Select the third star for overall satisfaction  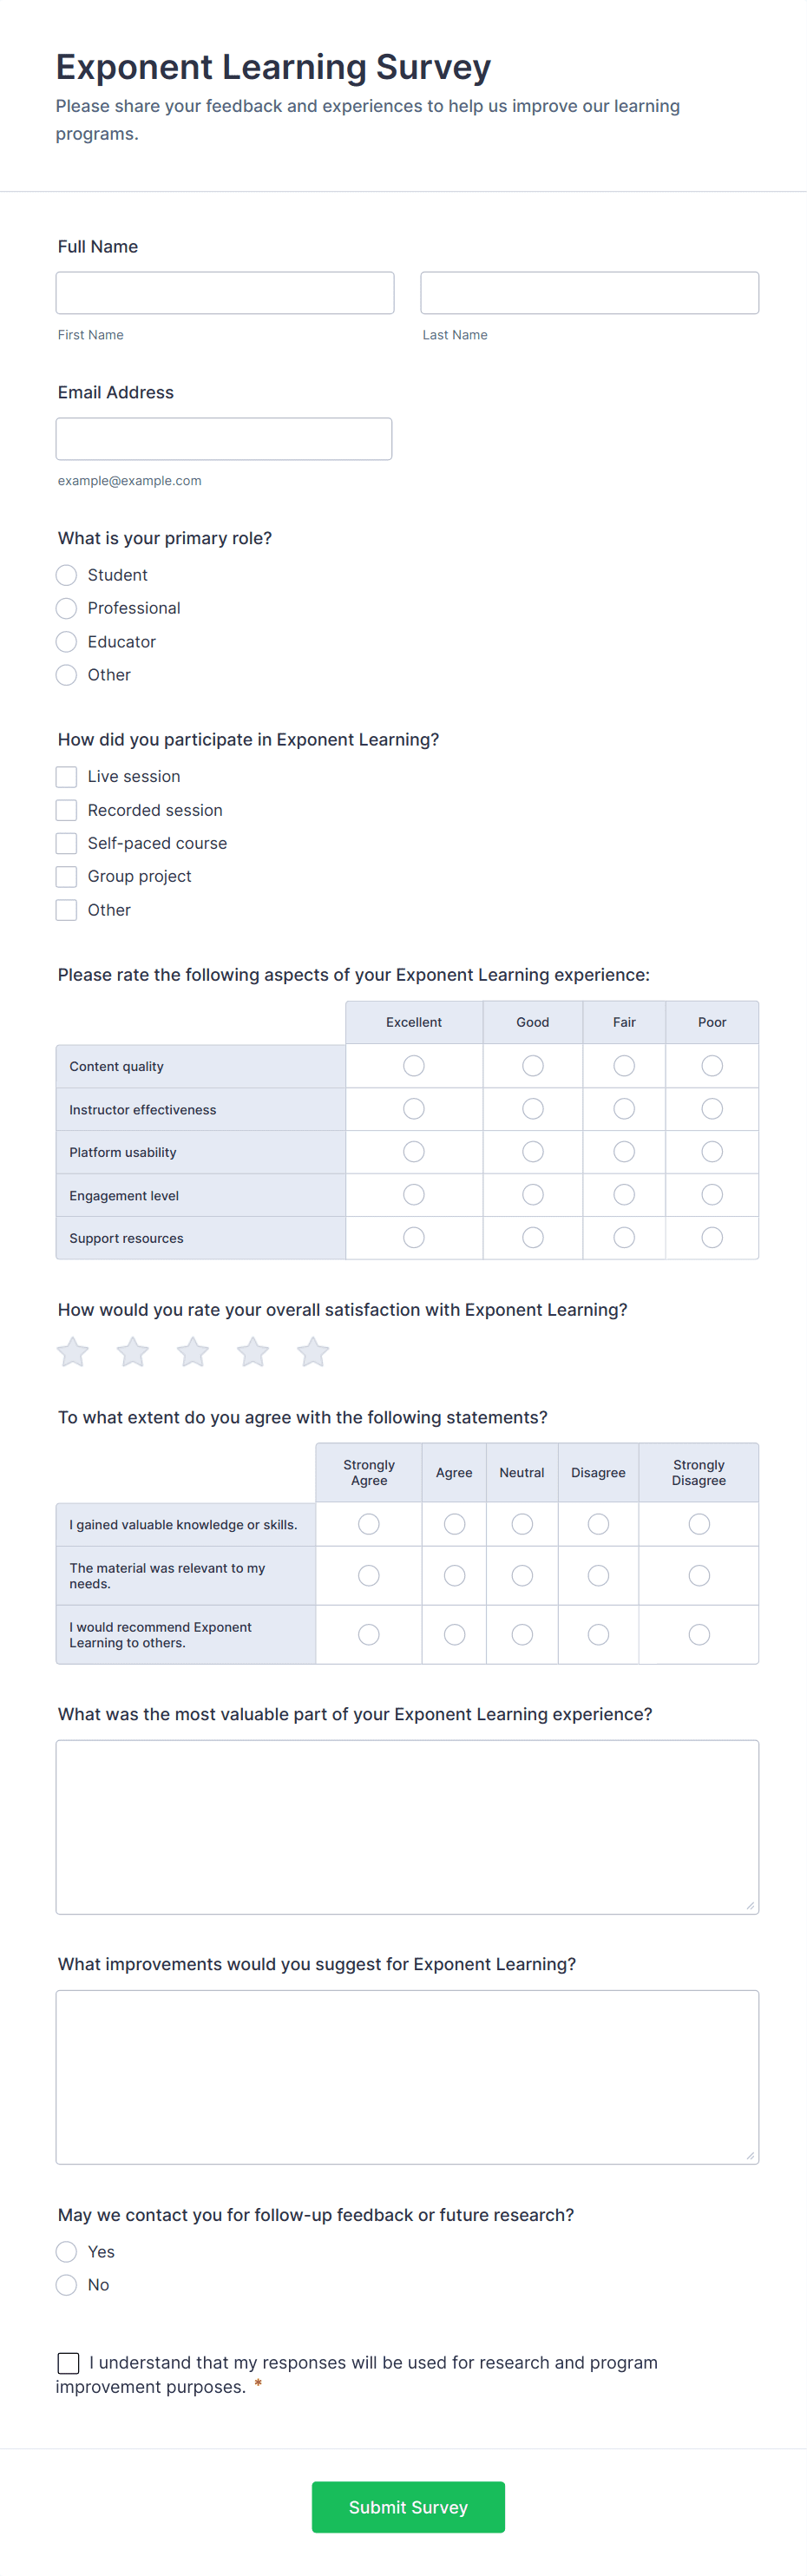tap(192, 1351)
